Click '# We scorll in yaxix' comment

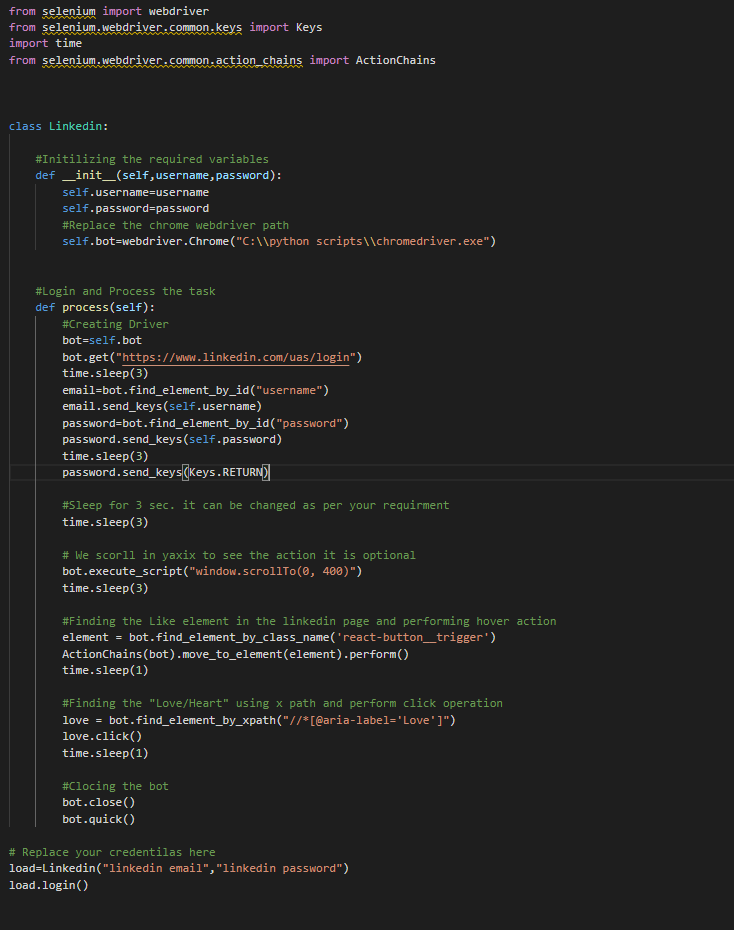click(239, 555)
